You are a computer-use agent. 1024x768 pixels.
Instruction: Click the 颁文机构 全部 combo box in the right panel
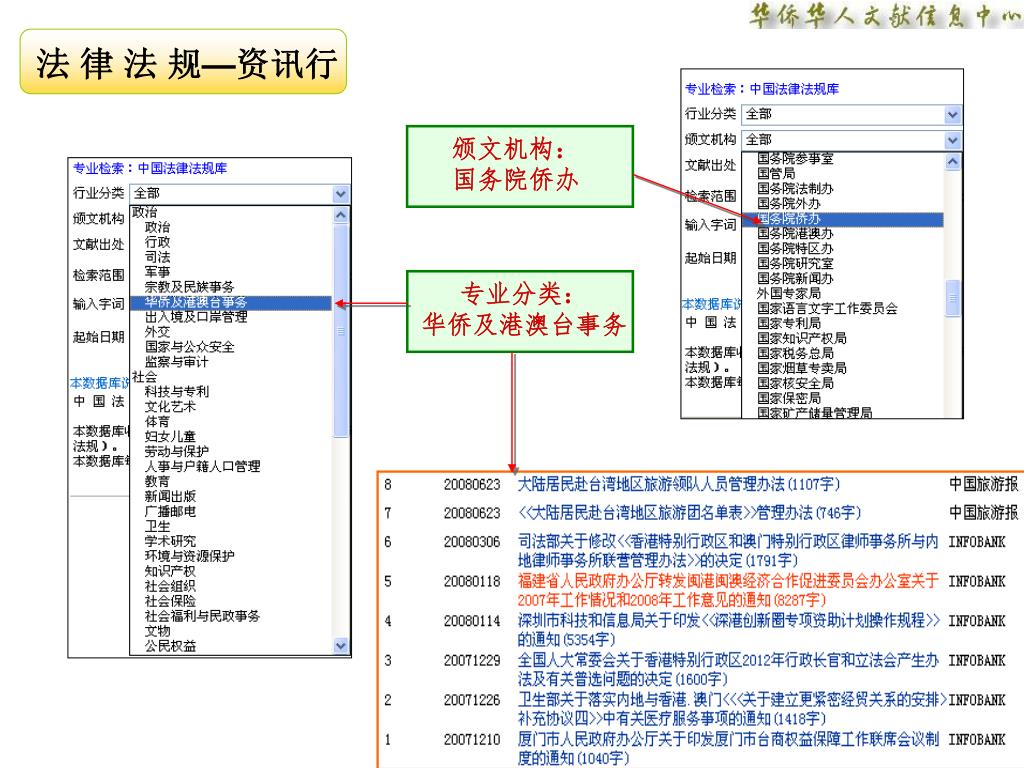tap(852, 140)
